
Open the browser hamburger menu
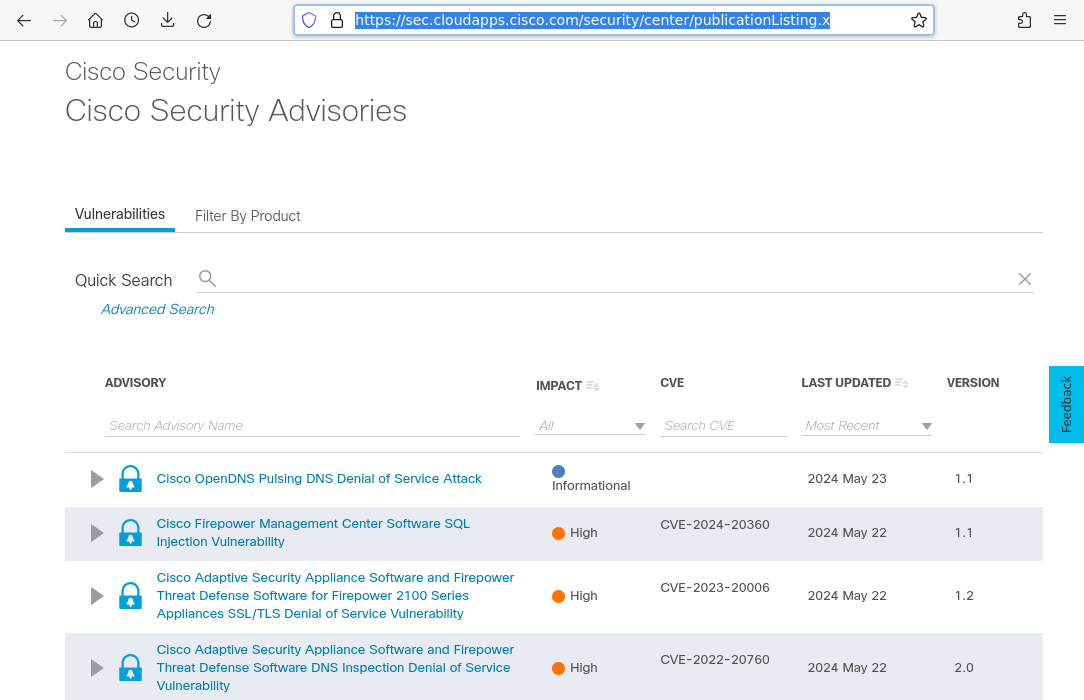click(x=1060, y=20)
